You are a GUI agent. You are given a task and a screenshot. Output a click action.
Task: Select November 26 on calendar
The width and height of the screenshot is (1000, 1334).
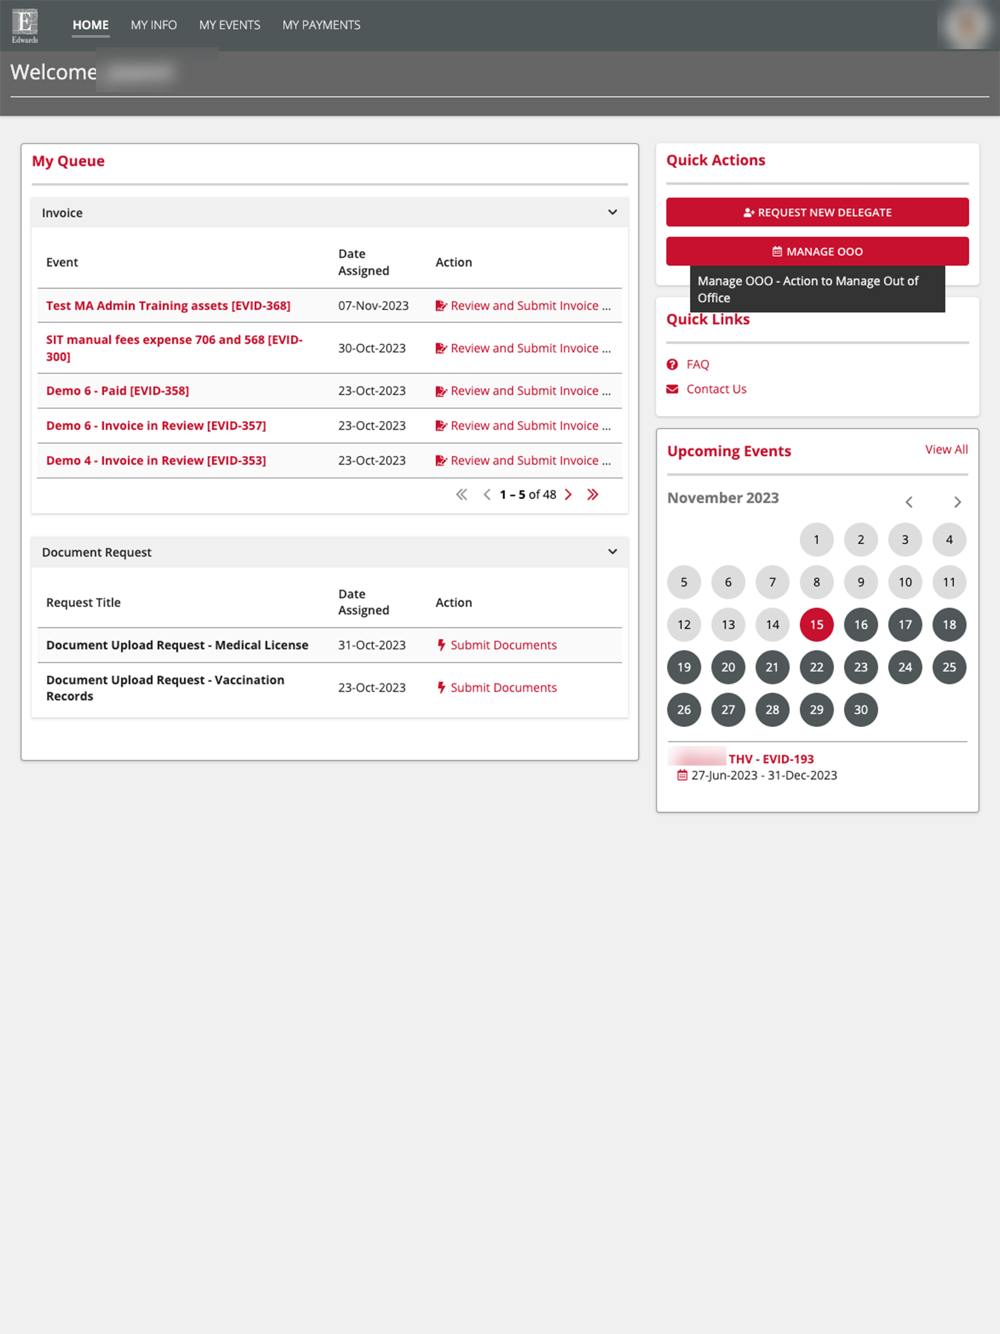[x=684, y=710]
